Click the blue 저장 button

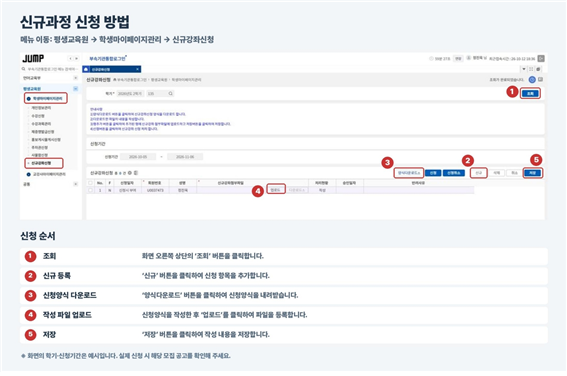point(533,173)
